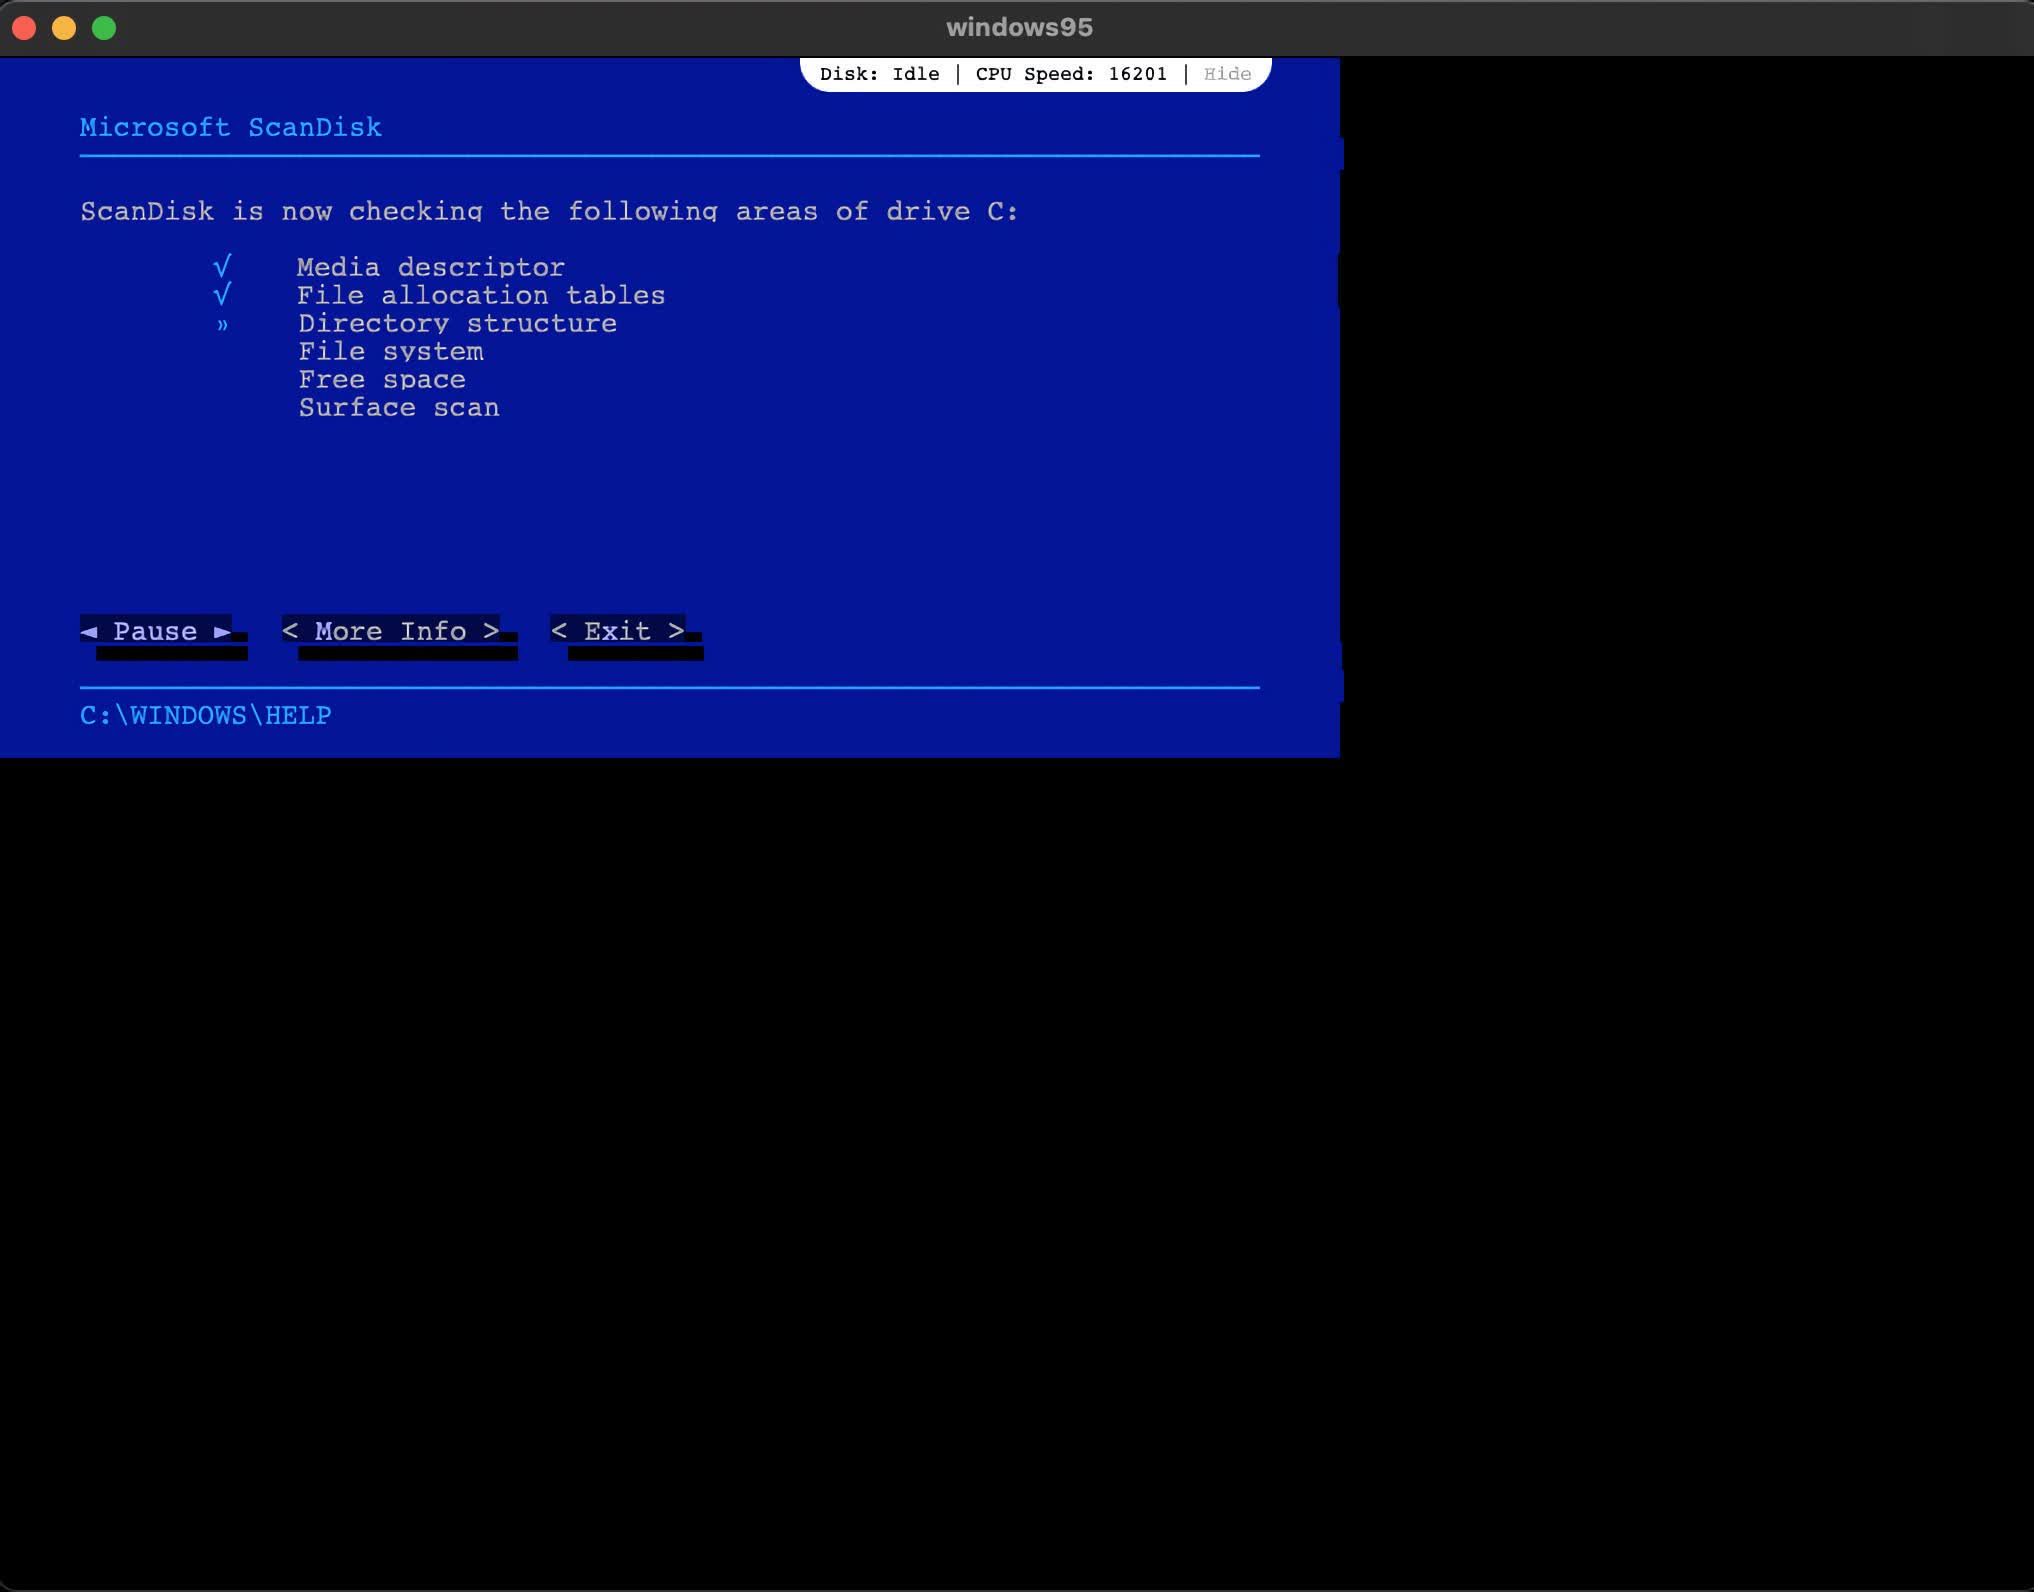Hide the emulator status bar
The image size is (2034, 1592).
point(1227,74)
